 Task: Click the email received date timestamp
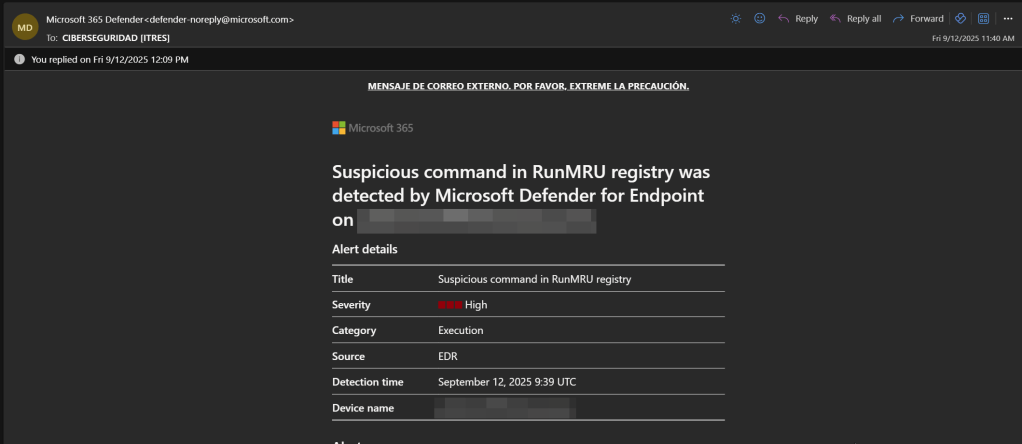972,38
